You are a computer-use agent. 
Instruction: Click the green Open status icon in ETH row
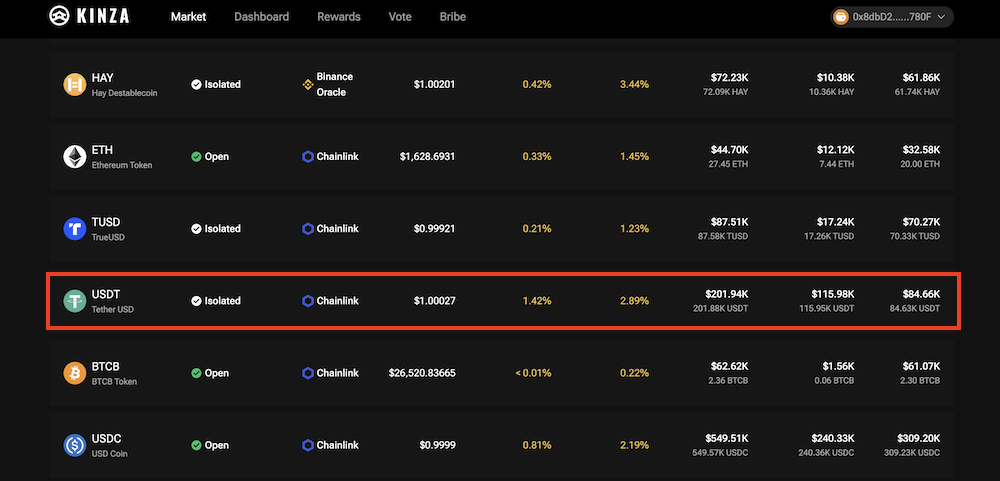[x=196, y=156]
